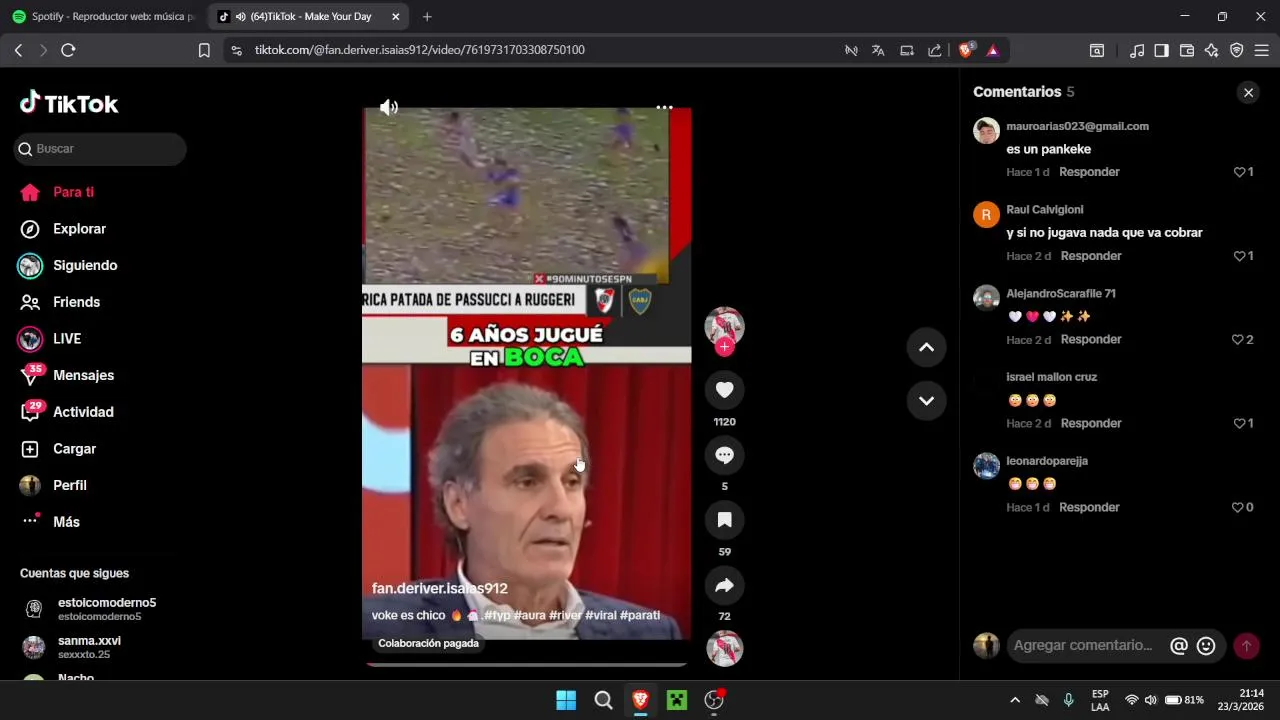The image size is (1280, 720).
Task: Open the Windows Start menu
Action: pyautogui.click(x=566, y=700)
